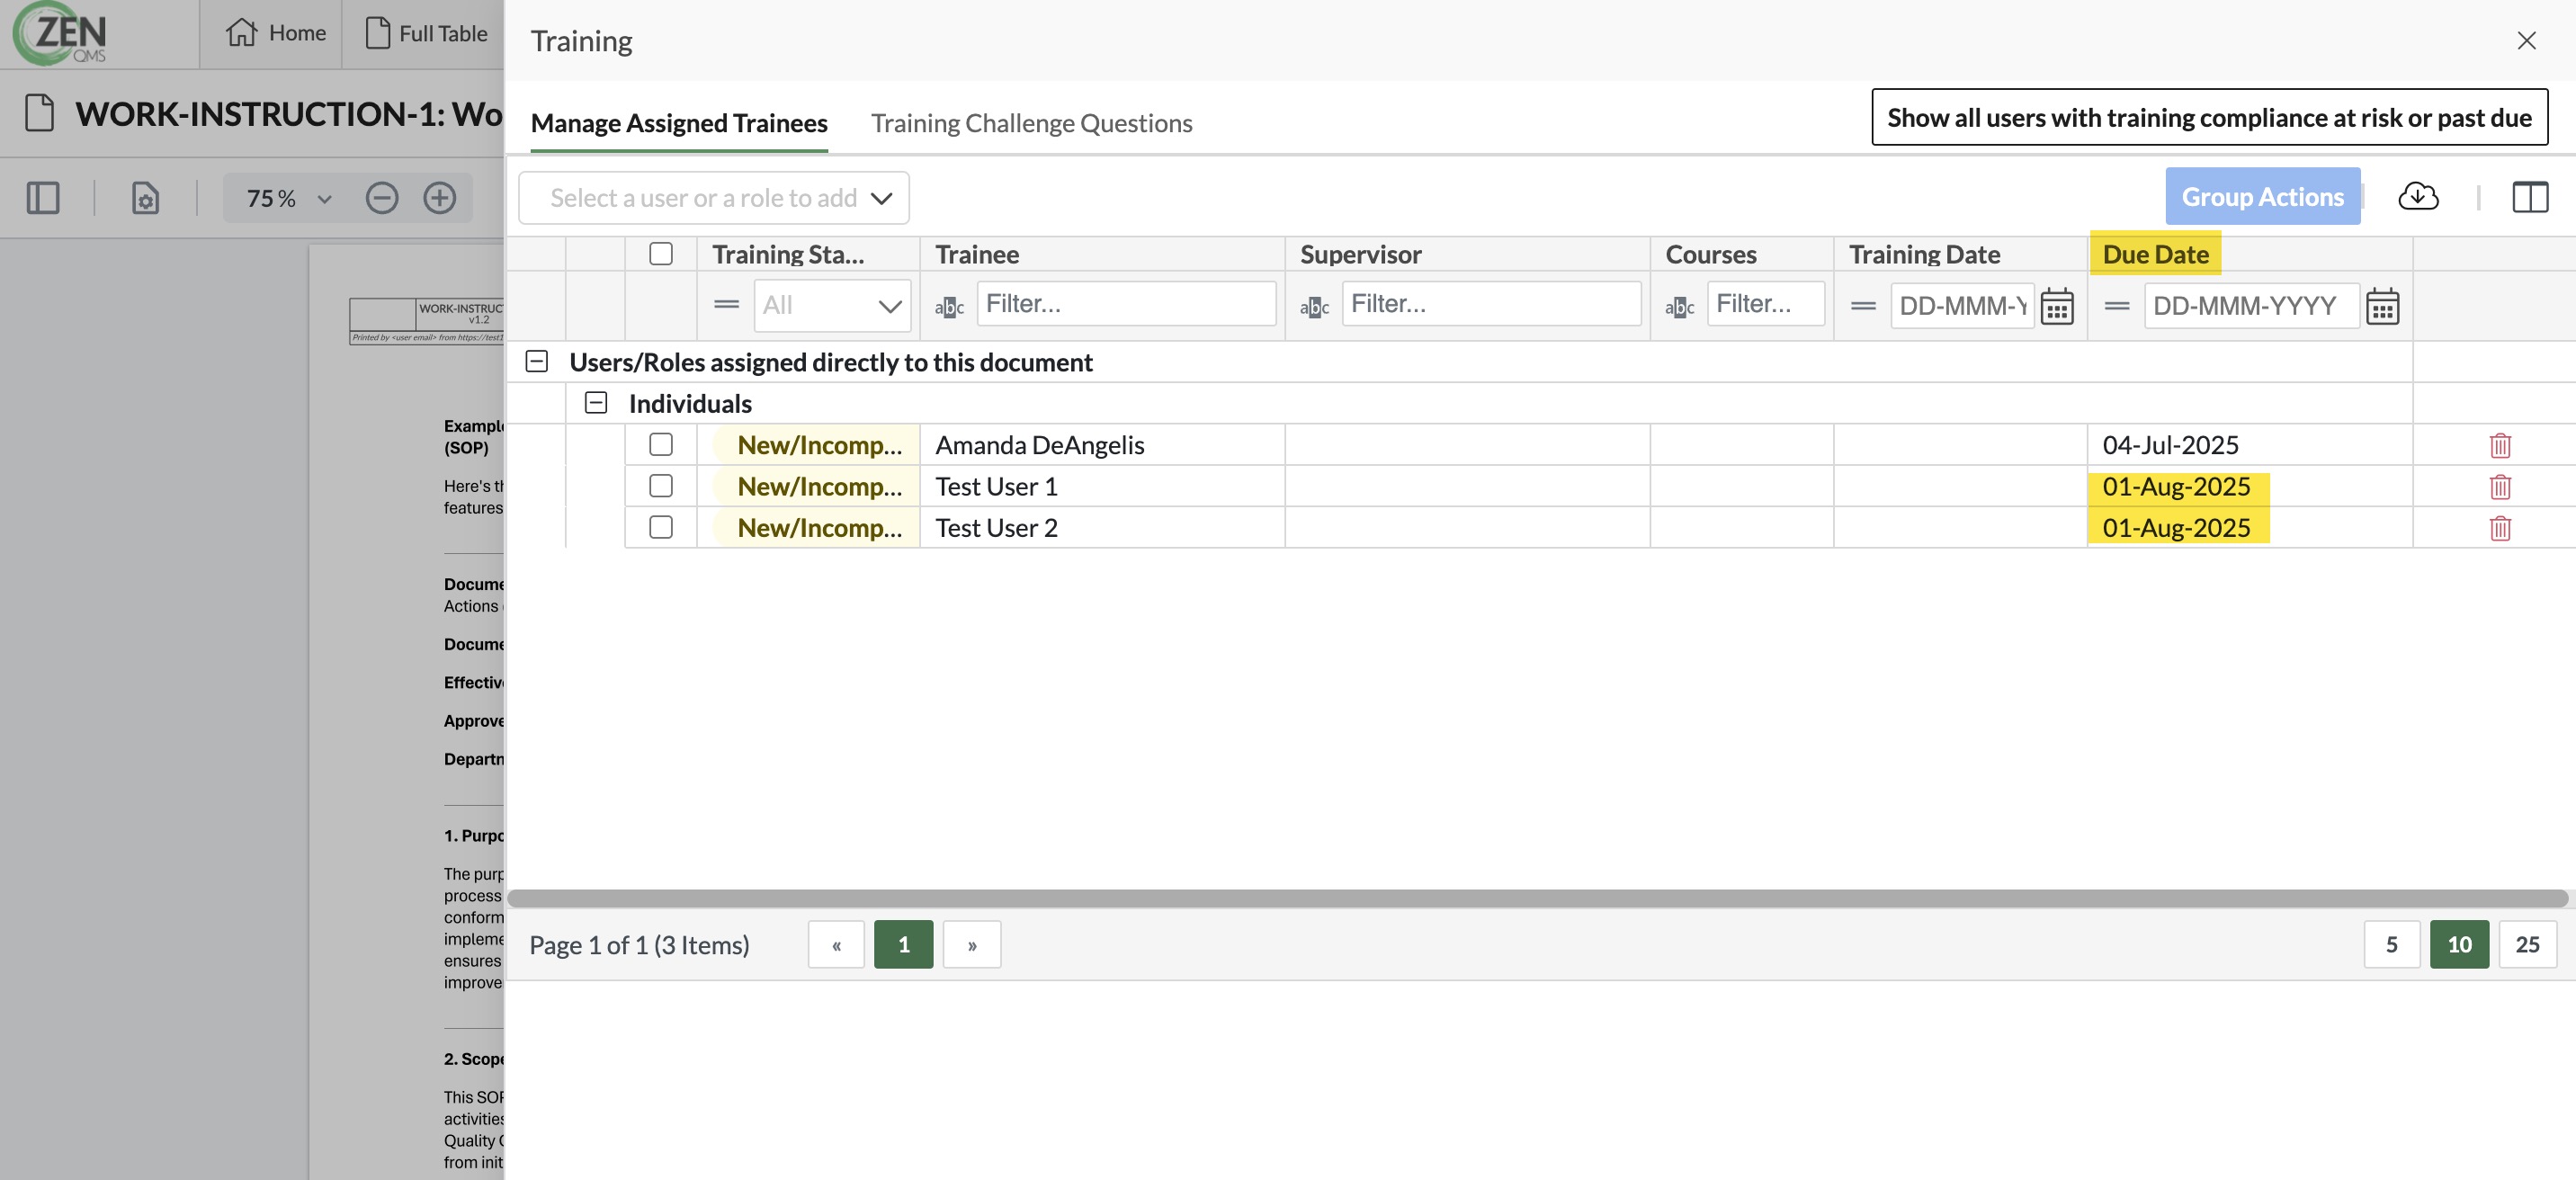Set page size to 25 items
The height and width of the screenshot is (1180, 2576).
[x=2527, y=944]
